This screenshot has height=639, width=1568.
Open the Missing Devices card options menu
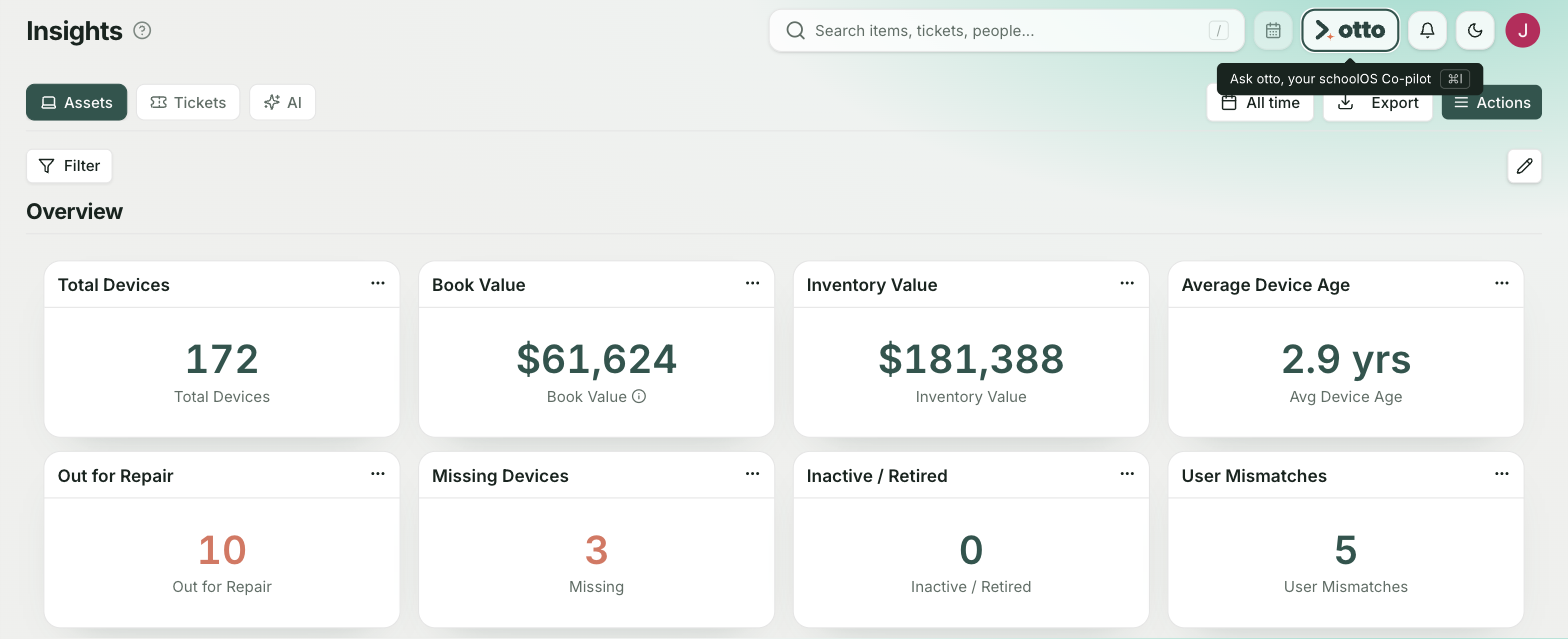pyautogui.click(x=752, y=474)
